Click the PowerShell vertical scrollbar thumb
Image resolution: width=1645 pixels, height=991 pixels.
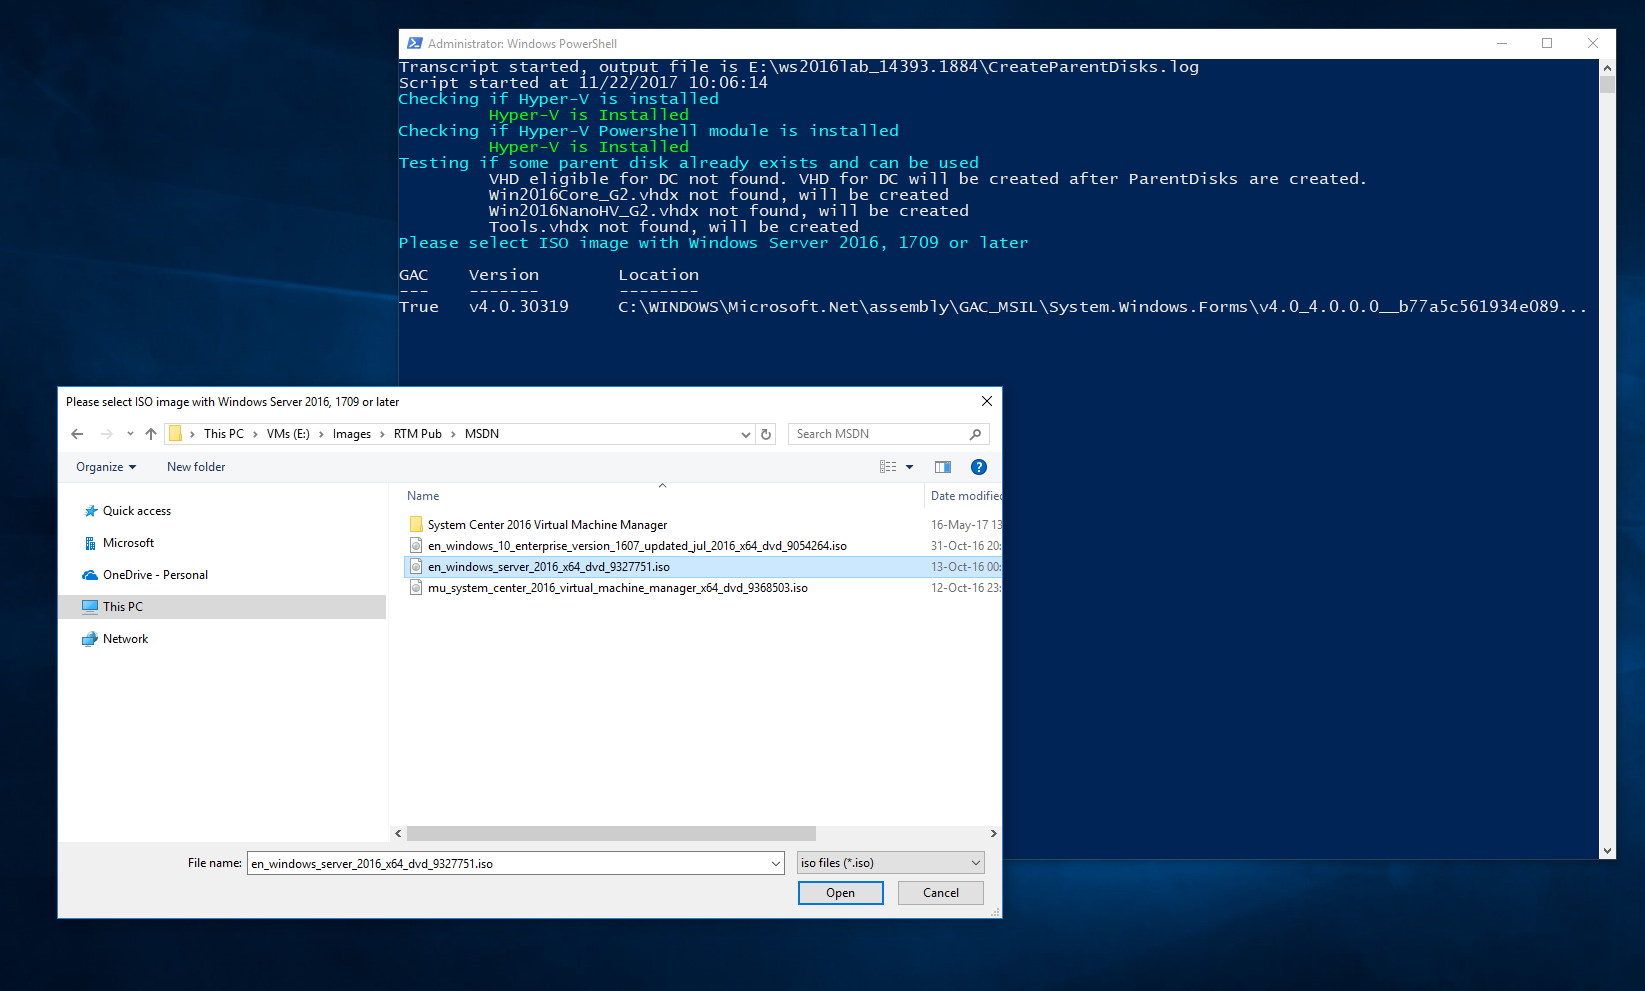pos(1607,84)
